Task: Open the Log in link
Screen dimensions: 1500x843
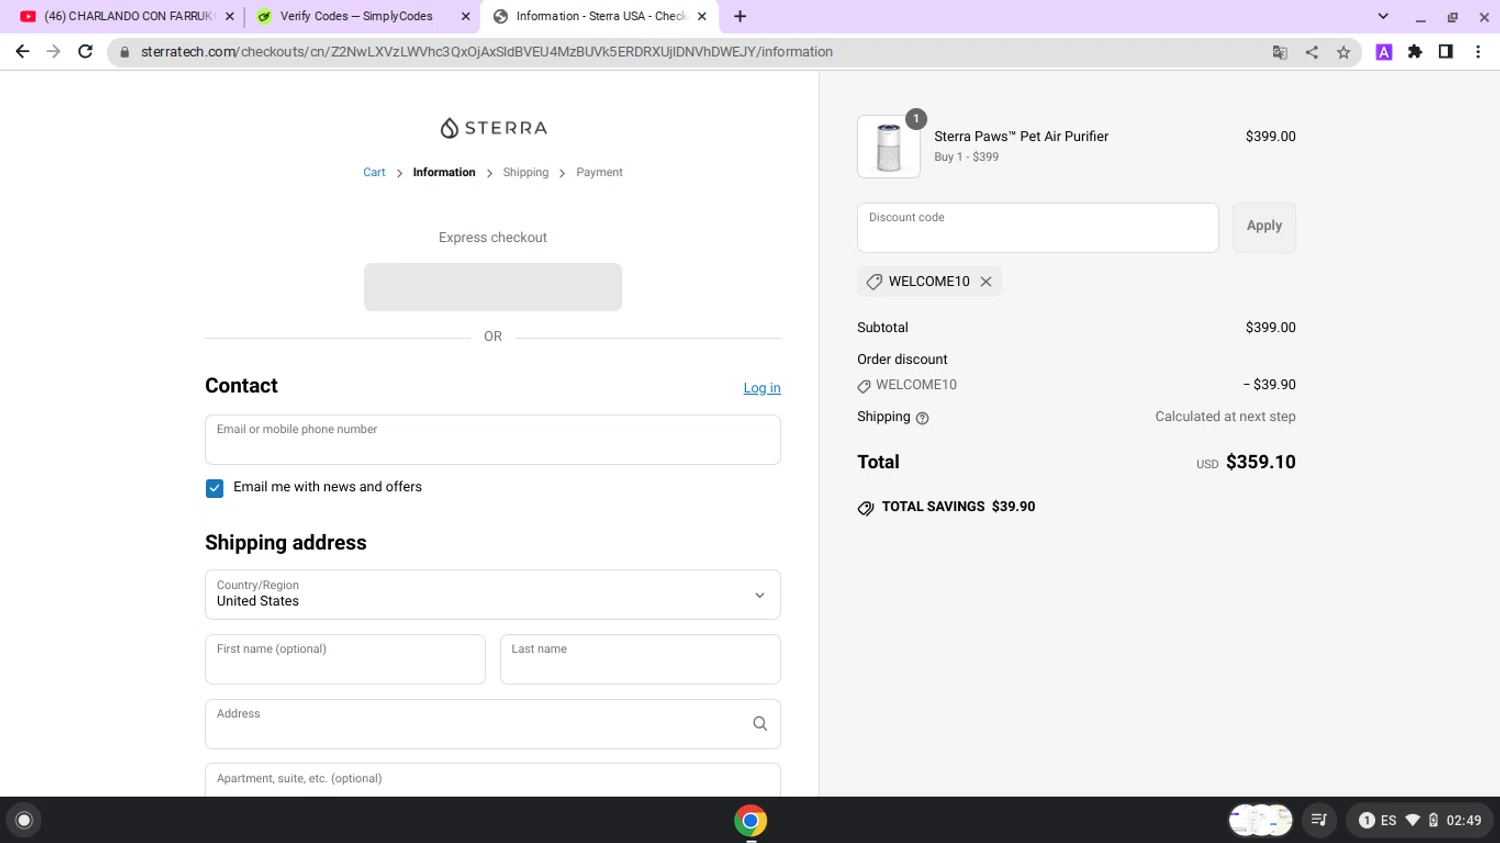Action: click(x=762, y=388)
